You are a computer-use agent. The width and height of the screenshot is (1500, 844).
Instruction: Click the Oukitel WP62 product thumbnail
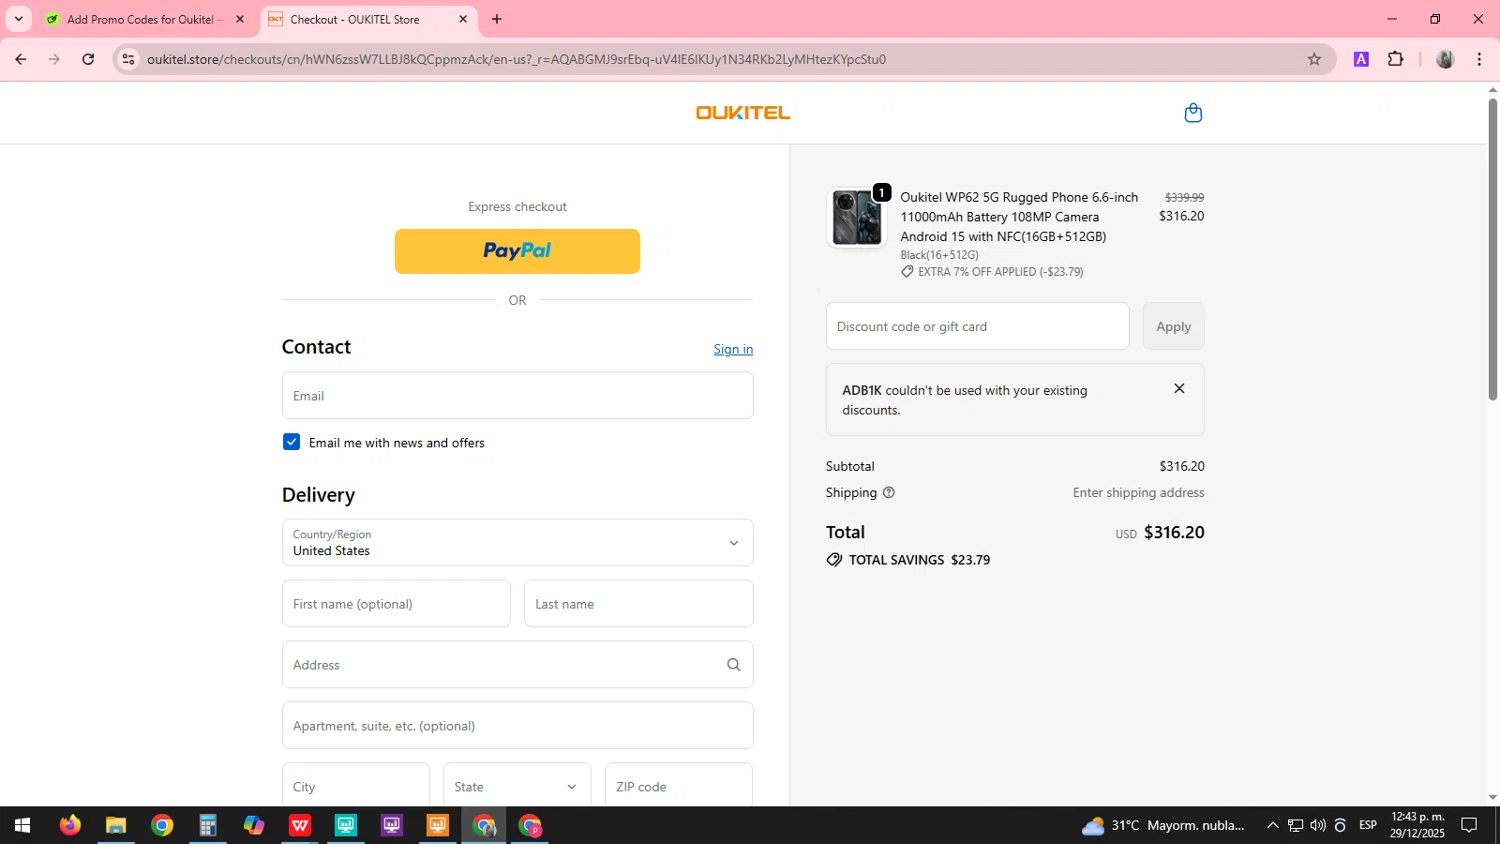pos(857,217)
